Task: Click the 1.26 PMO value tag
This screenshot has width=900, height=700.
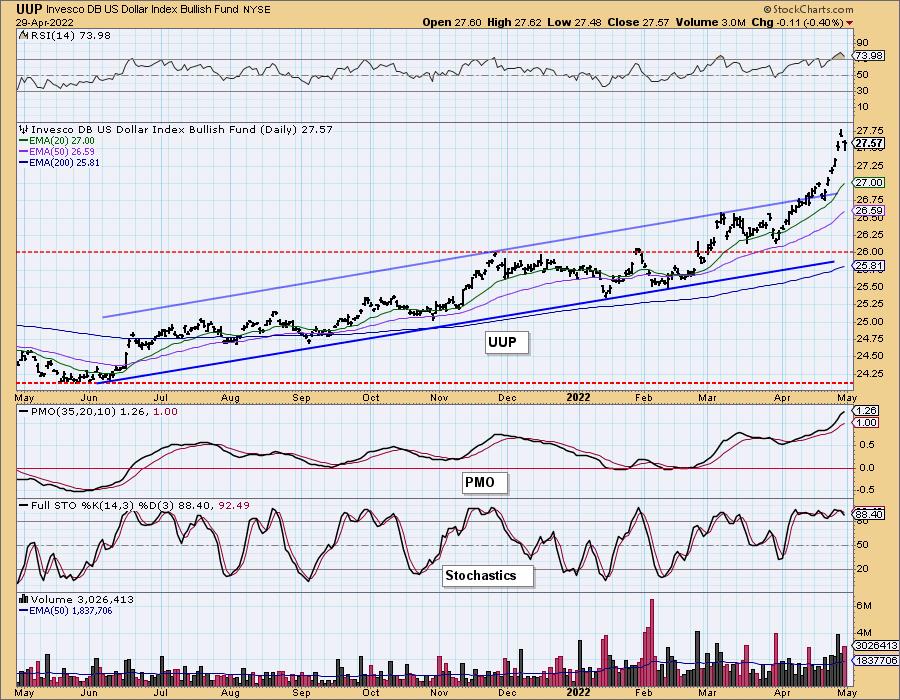Action: 867,411
